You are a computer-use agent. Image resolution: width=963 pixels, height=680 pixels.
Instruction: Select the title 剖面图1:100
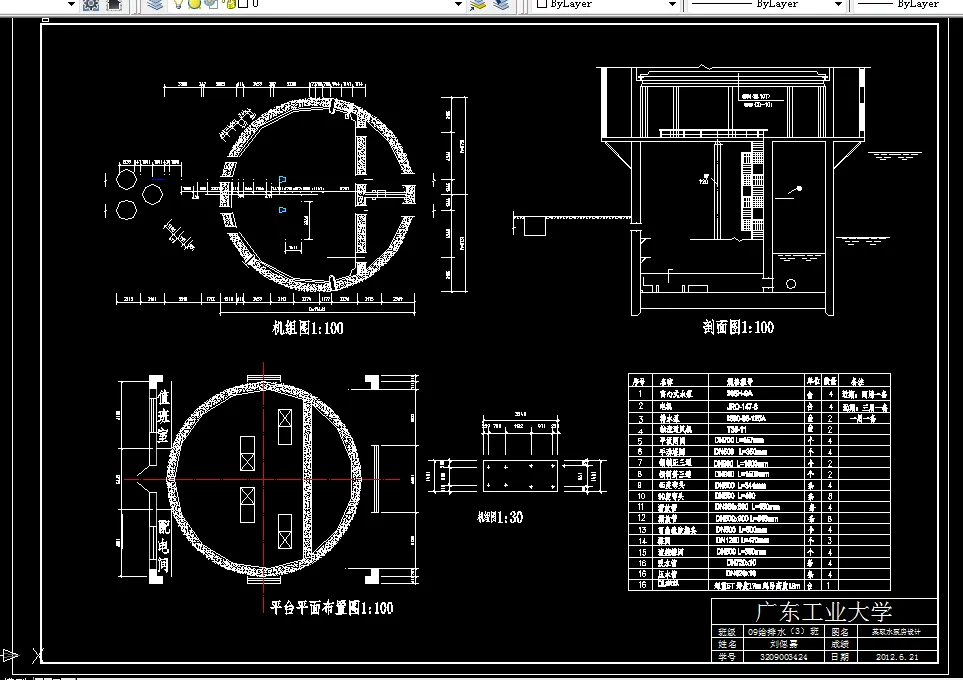coord(738,327)
